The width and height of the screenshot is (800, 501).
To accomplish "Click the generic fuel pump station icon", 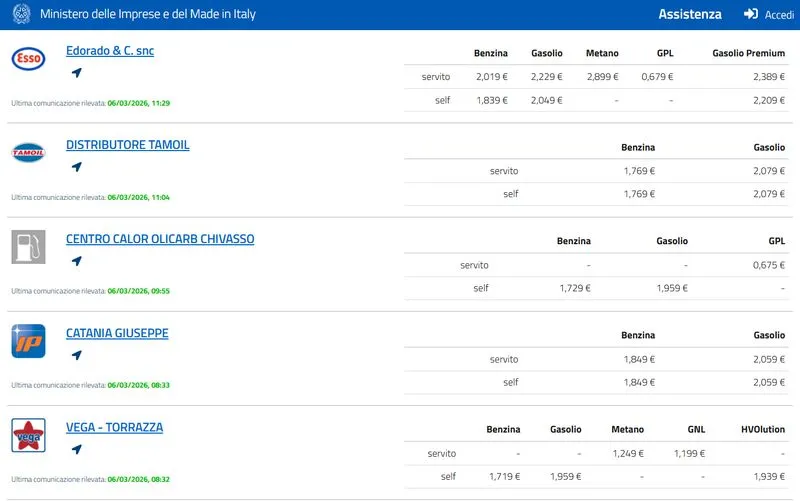I will (x=28, y=247).
